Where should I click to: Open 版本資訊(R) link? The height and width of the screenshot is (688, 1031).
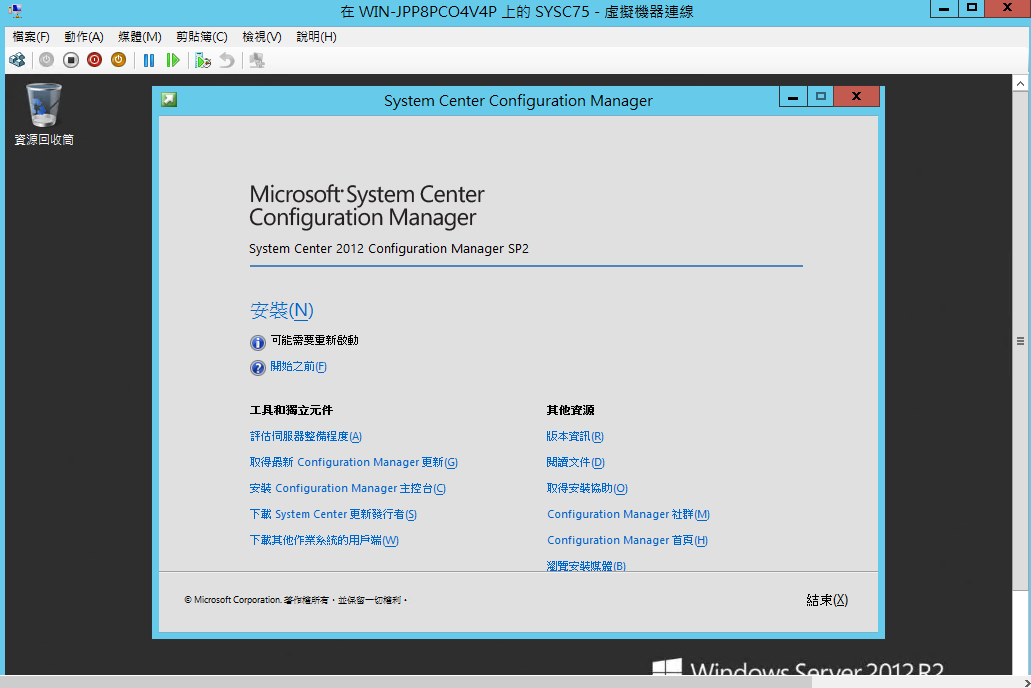[x=575, y=436]
